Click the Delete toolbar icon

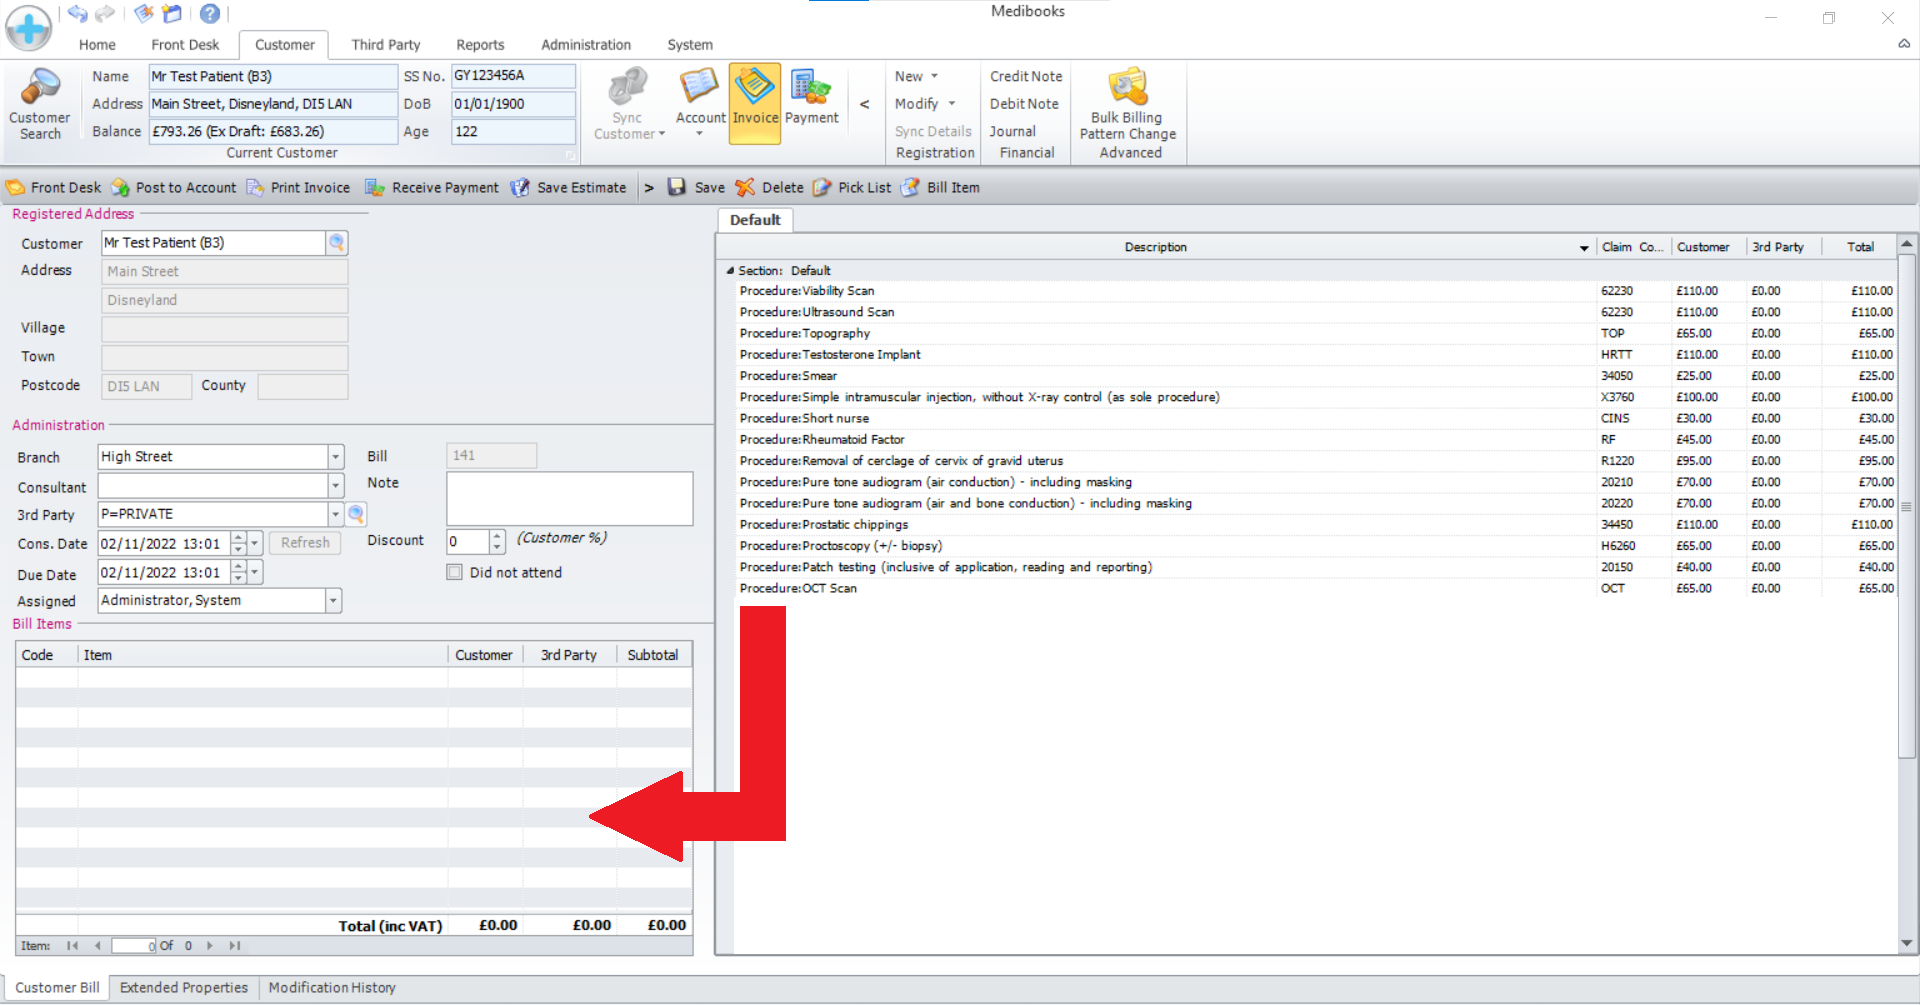[769, 188]
